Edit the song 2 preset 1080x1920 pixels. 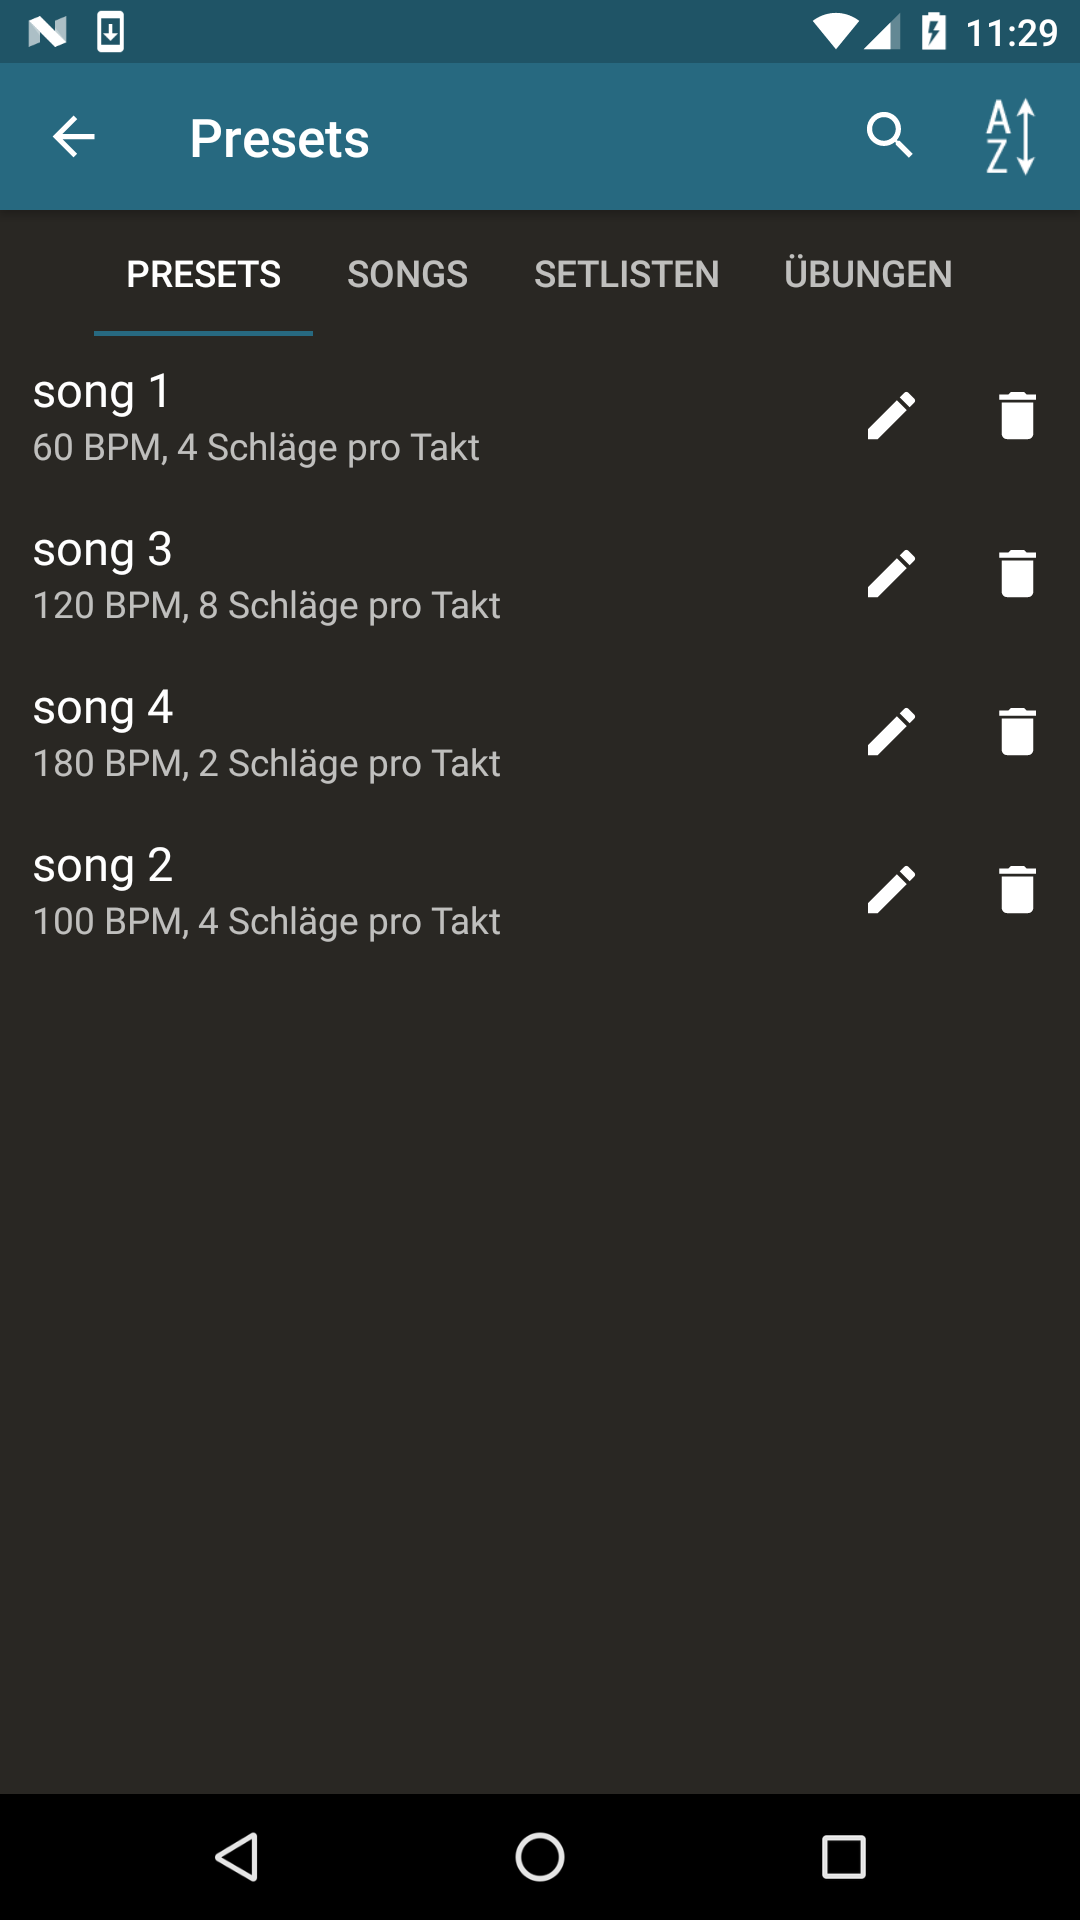(891, 890)
